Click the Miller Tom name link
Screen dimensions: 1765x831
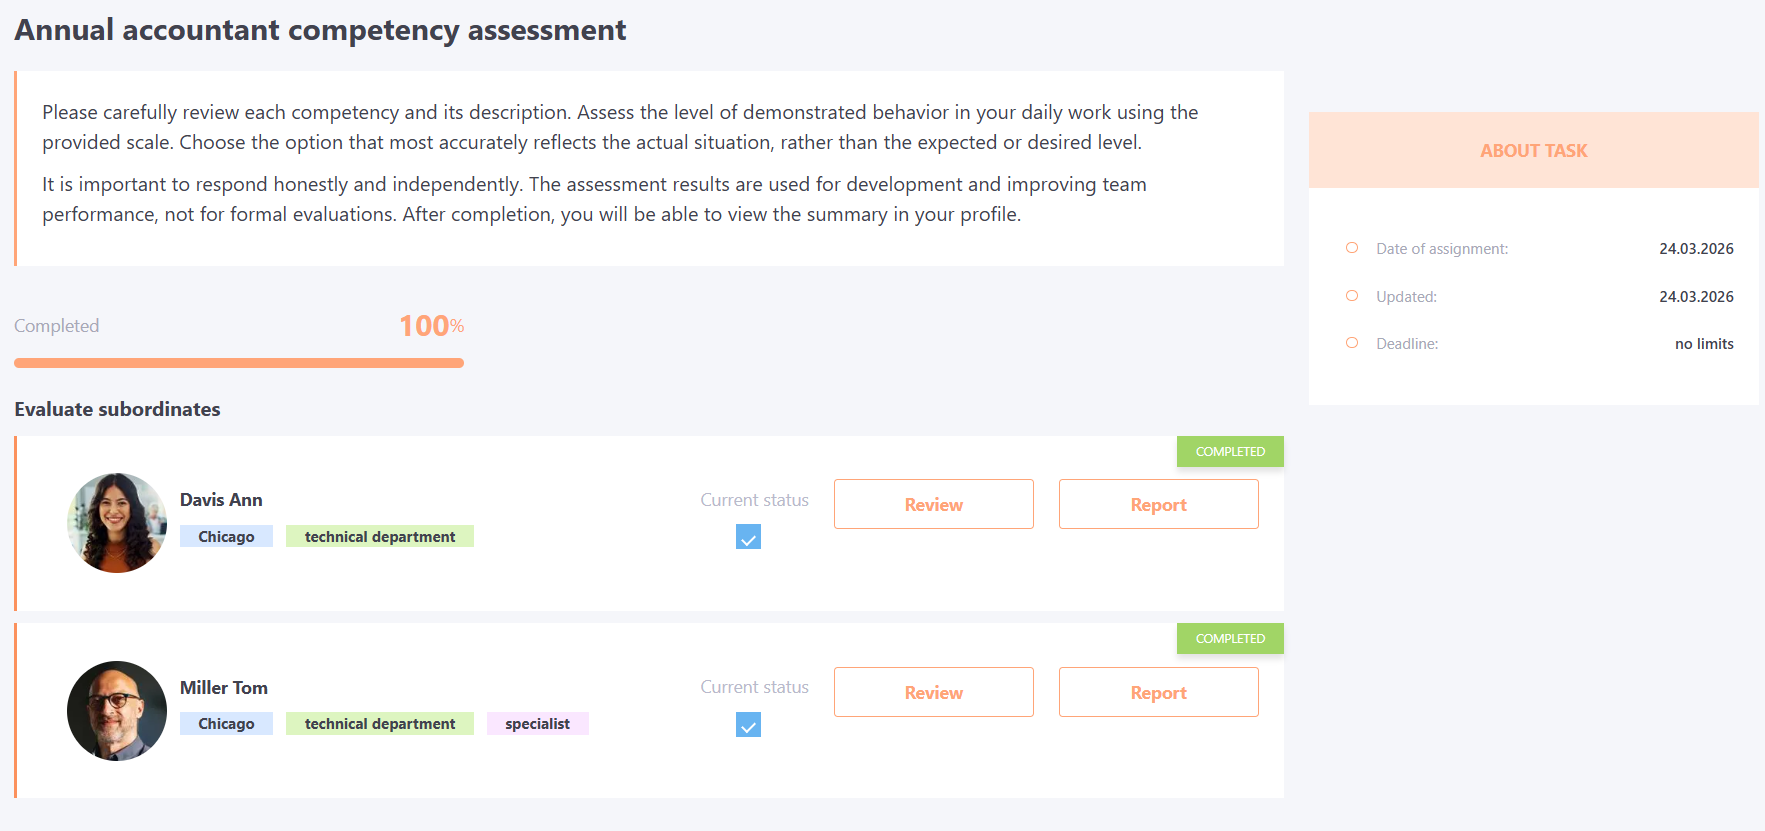[x=224, y=688]
